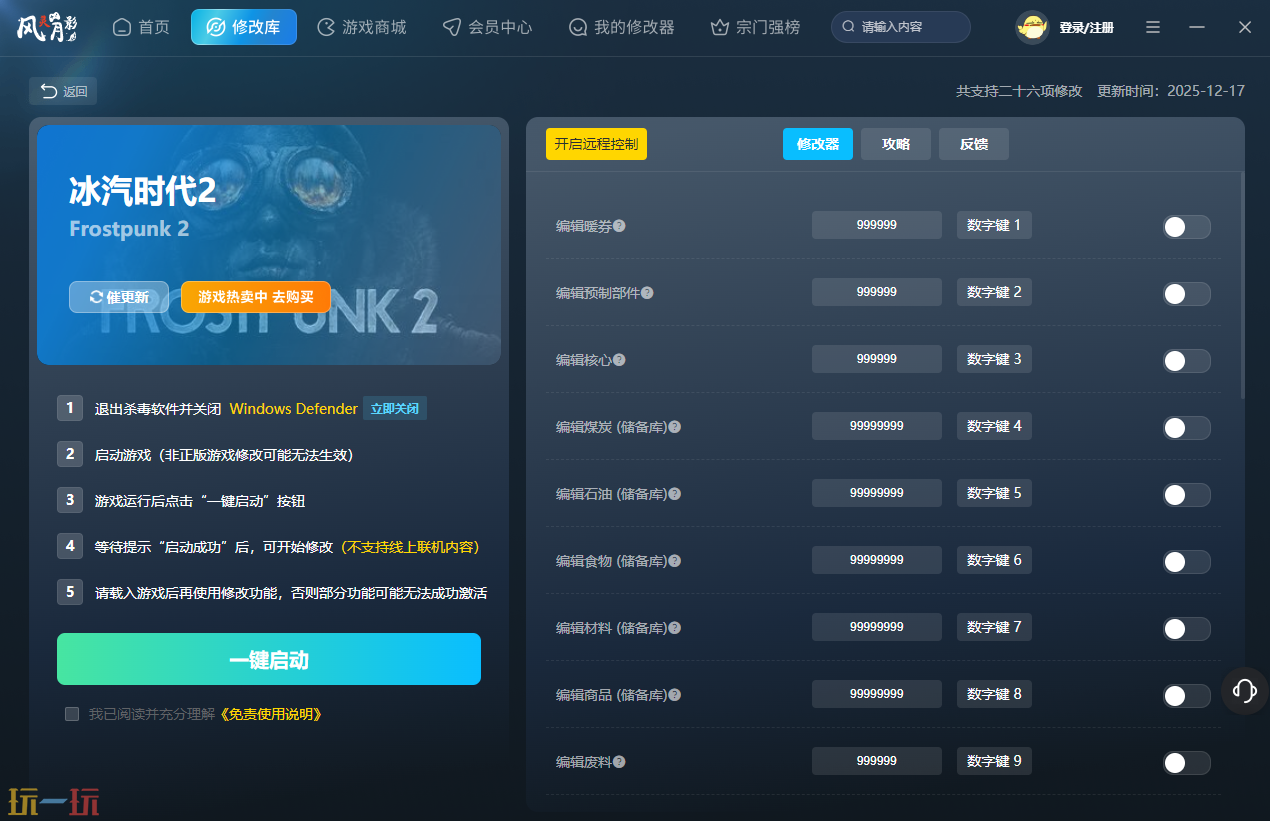Click the 编辑食物 value field
The height and width of the screenshot is (821, 1270).
click(x=877, y=560)
